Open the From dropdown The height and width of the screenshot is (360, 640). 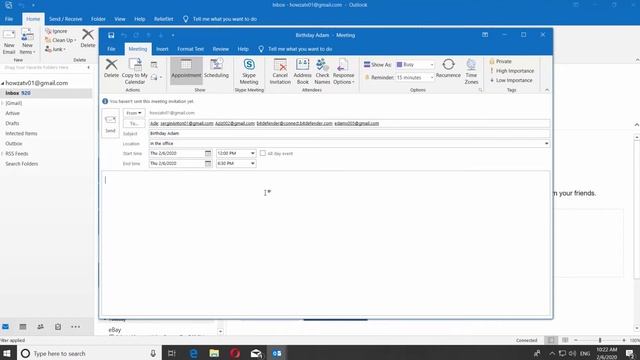click(x=133, y=113)
